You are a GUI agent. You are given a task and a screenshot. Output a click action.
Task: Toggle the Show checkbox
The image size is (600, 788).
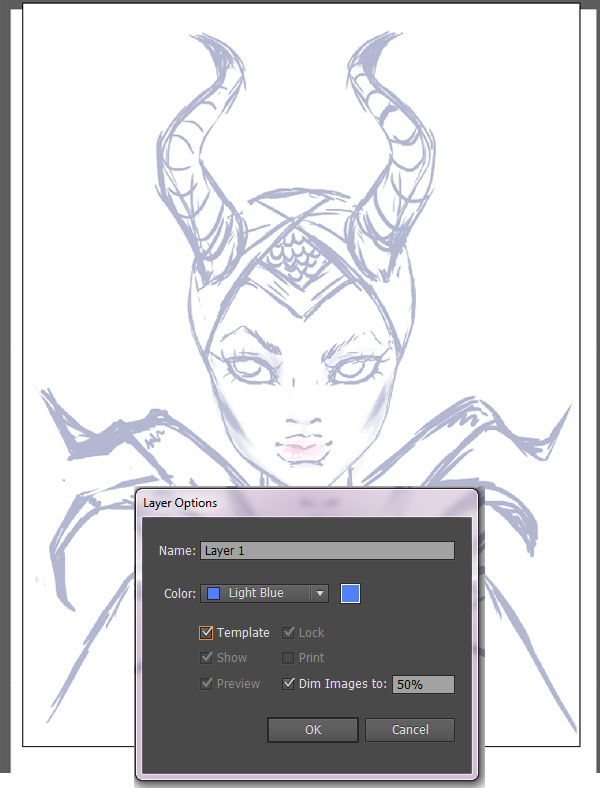[x=206, y=657]
